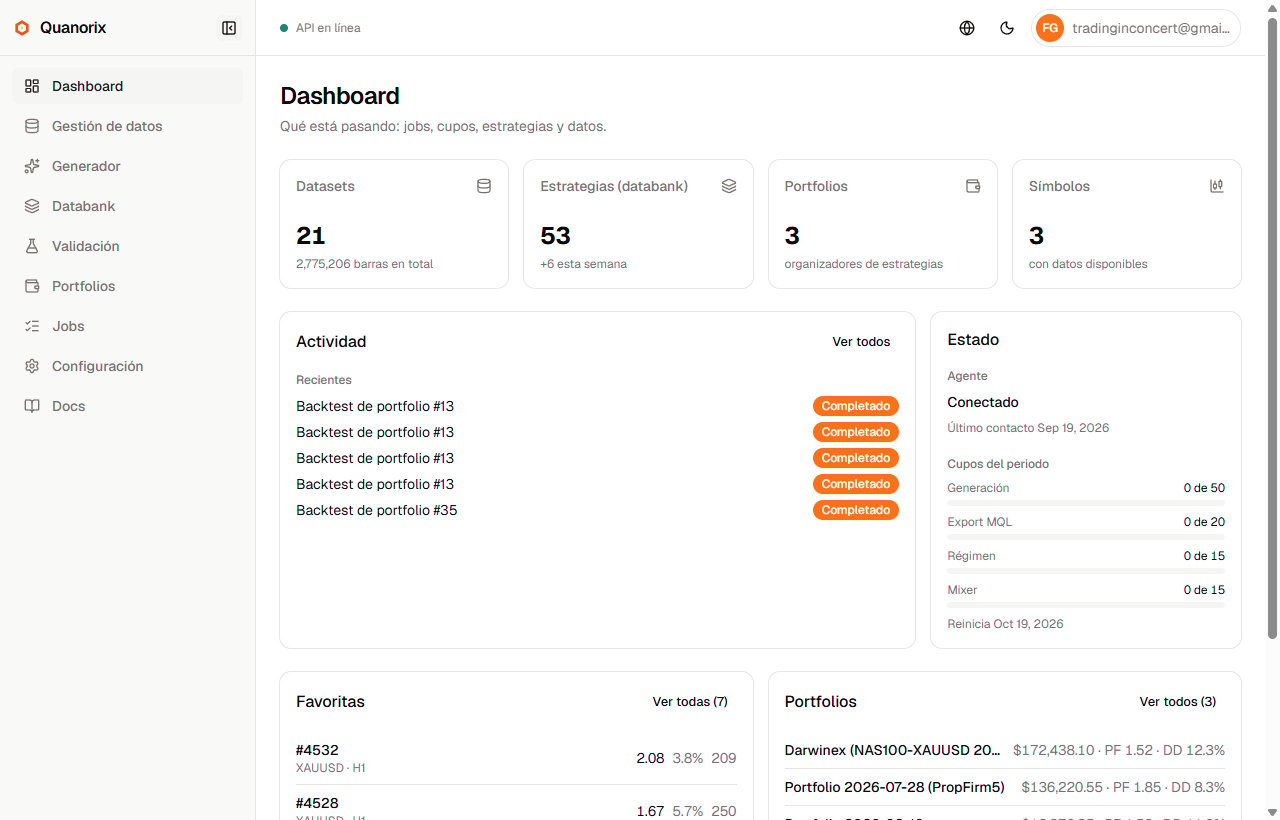
Task: Open the Darwinex portfolio row
Action: 1005,750
